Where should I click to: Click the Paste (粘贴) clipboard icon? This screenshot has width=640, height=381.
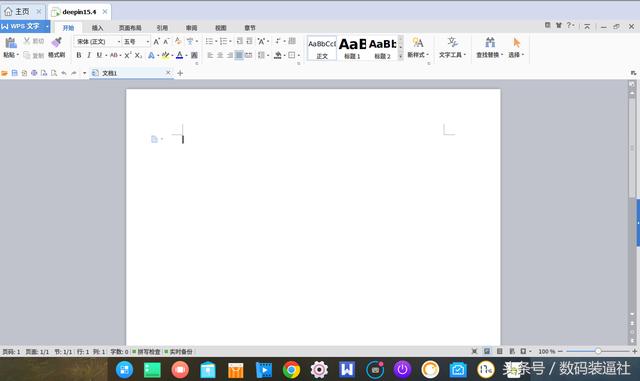(11, 43)
